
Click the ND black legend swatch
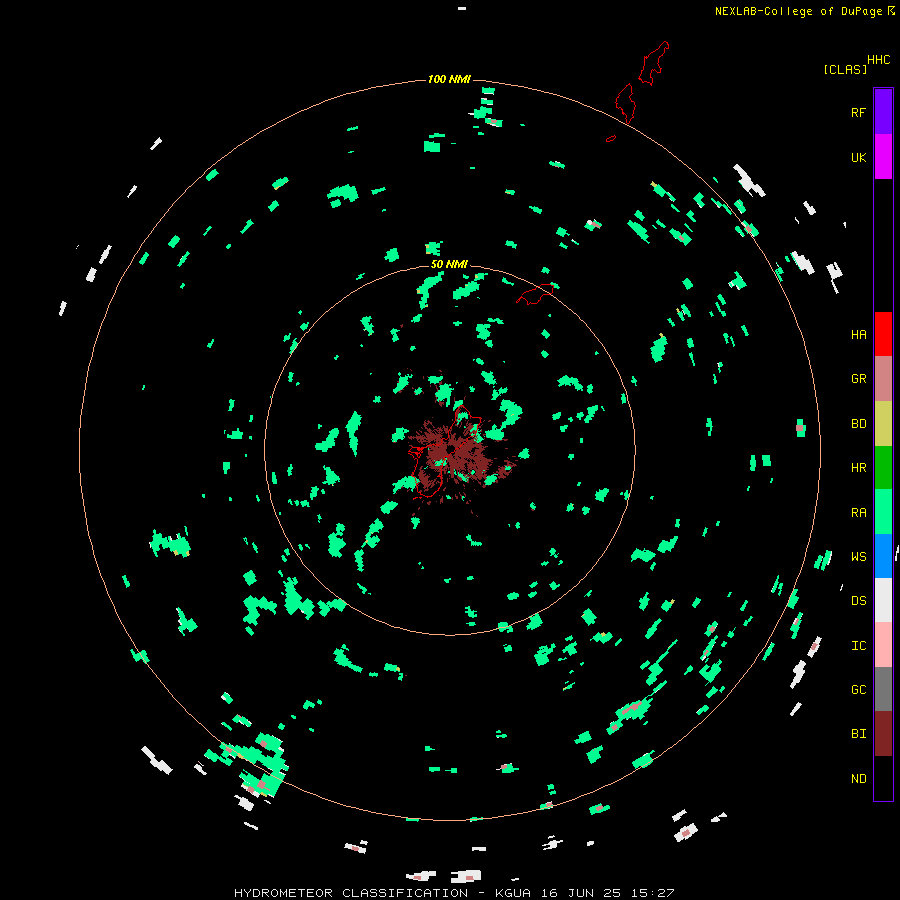[883, 778]
